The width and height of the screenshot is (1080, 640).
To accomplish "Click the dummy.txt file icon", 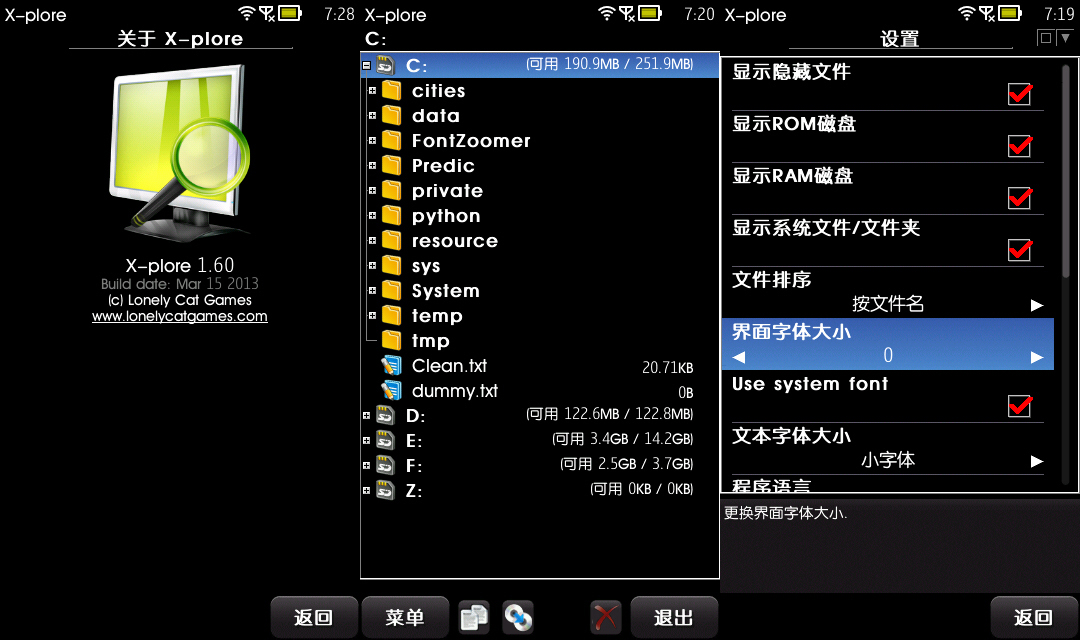I will [391, 391].
